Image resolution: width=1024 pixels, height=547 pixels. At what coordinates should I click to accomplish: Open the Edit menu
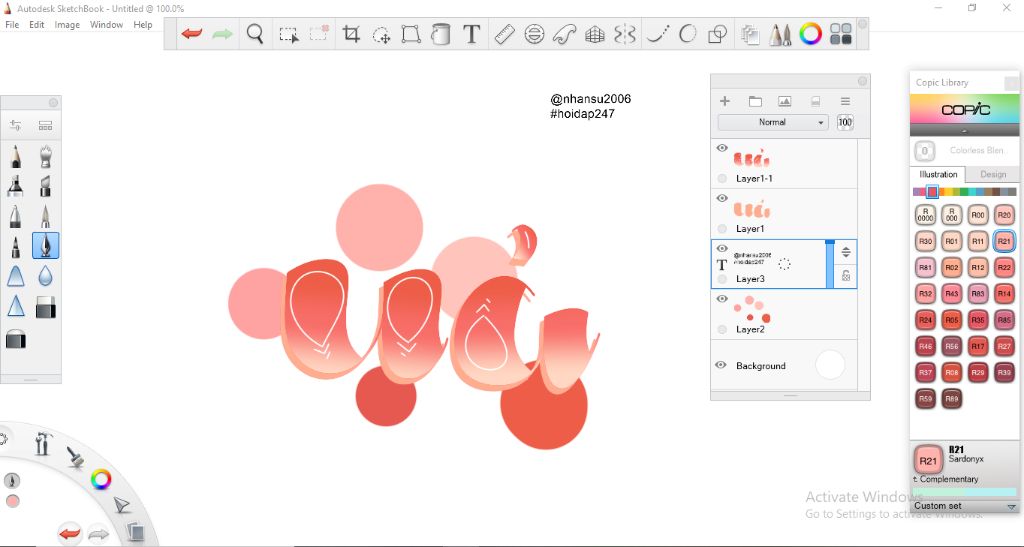[37, 25]
